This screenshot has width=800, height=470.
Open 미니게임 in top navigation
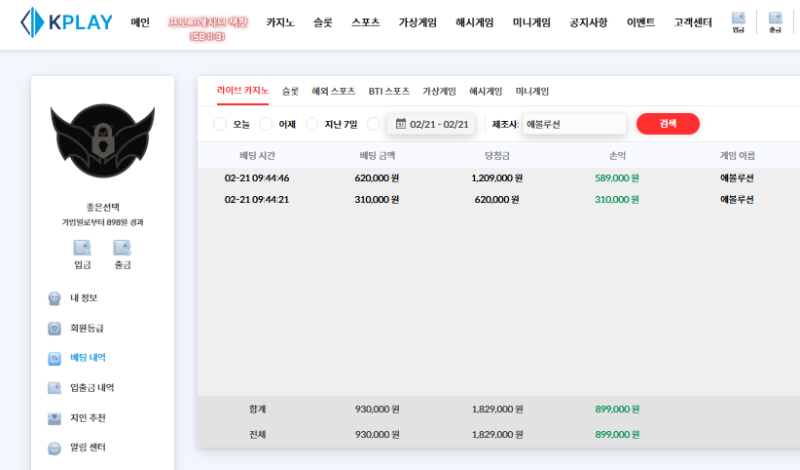pos(532,22)
